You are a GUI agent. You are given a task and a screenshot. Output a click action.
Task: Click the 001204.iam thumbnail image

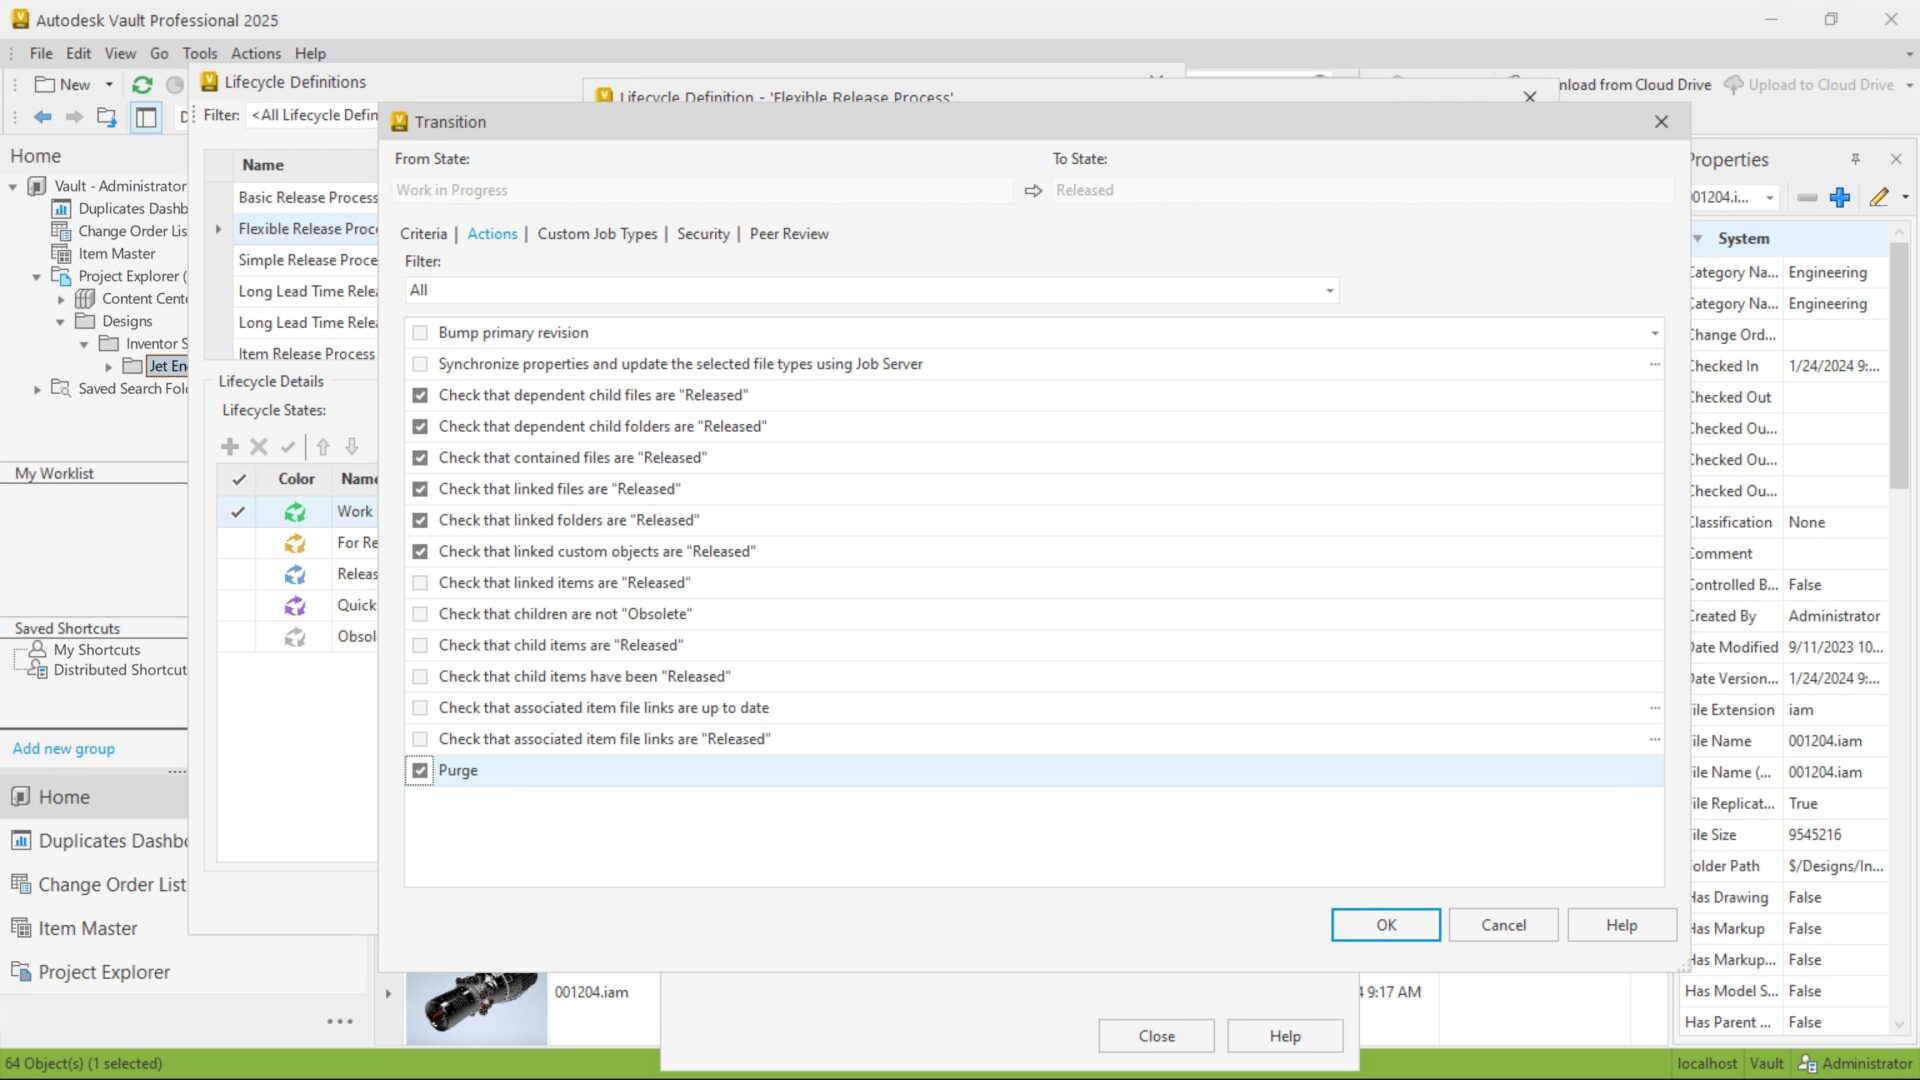click(x=477, y=1008)
